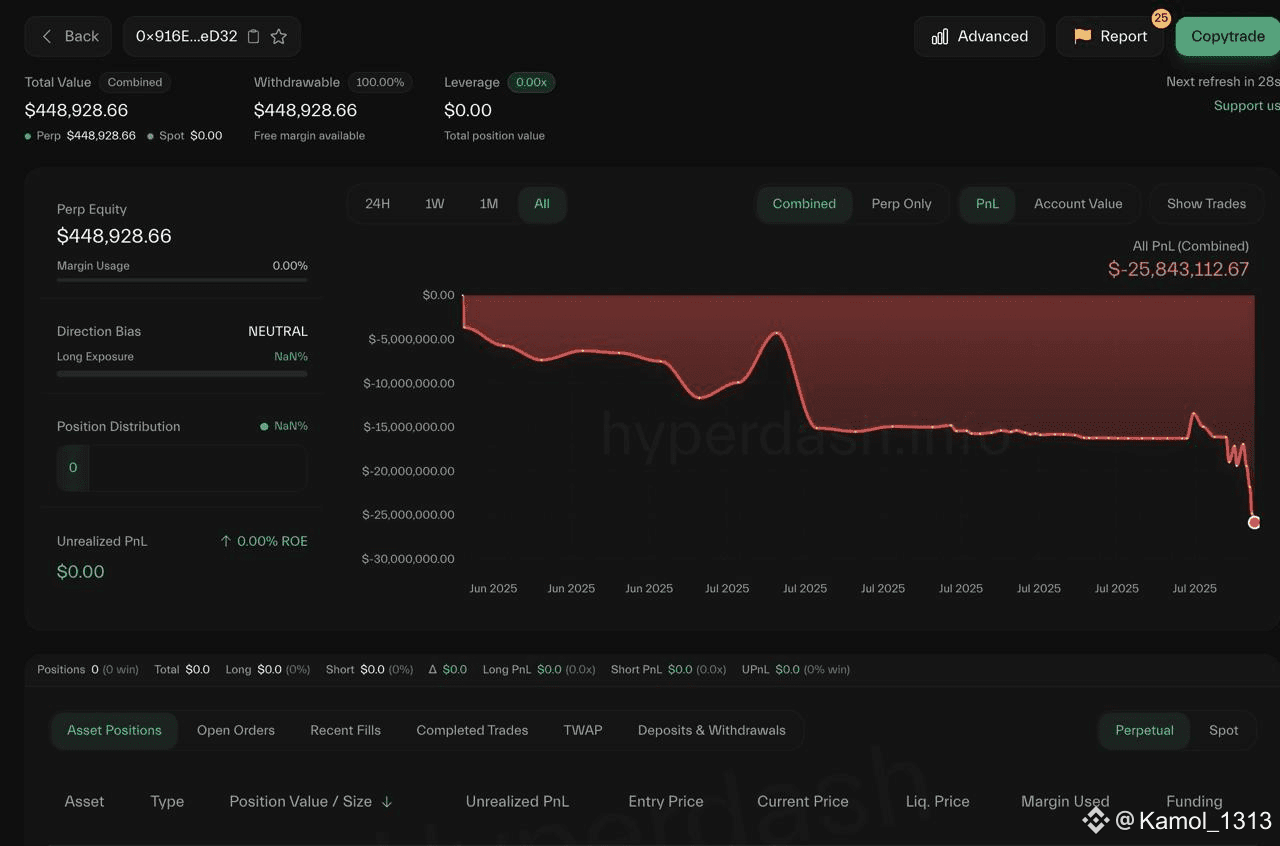The image size is (1280, 846).
Task: Click the 0.00x Leverage badge
Action: (531, 82)
